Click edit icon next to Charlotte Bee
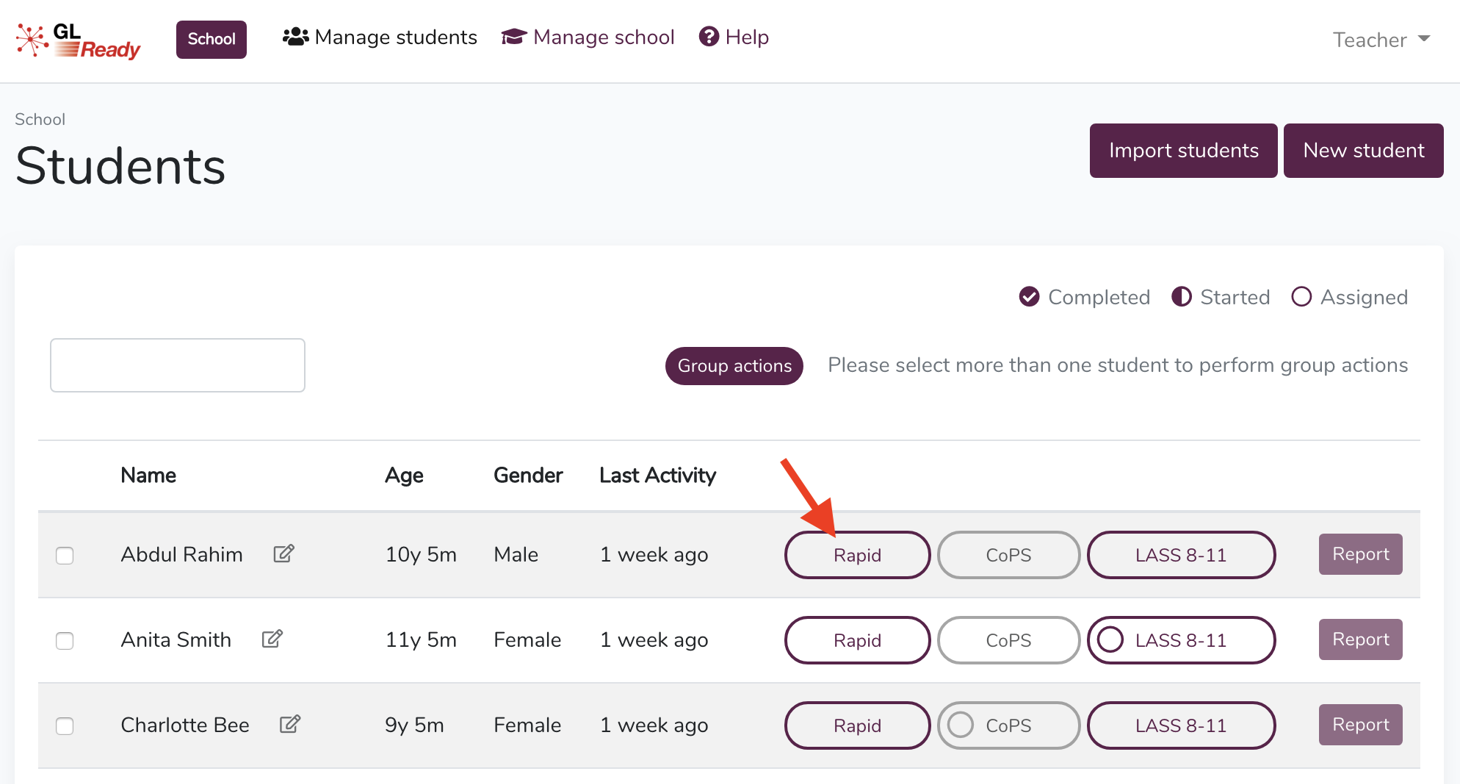The image size is (1460, 784). point(290,724)
